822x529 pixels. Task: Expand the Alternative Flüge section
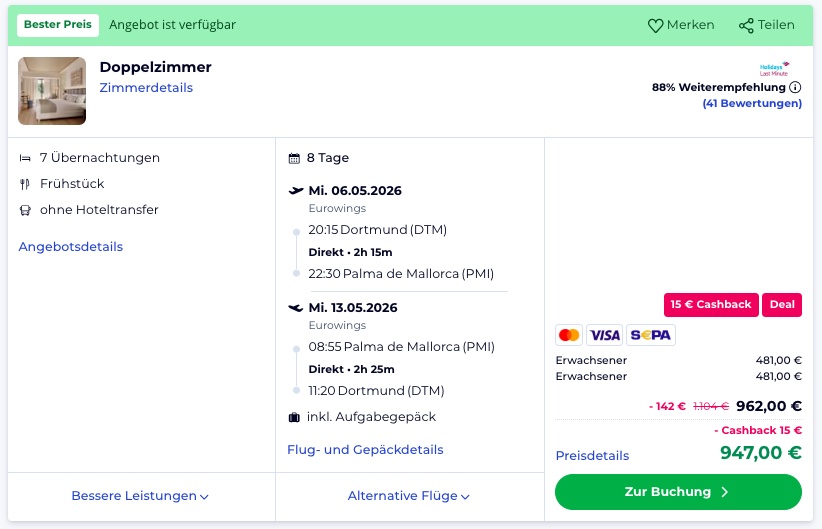(x=408, y=496)
